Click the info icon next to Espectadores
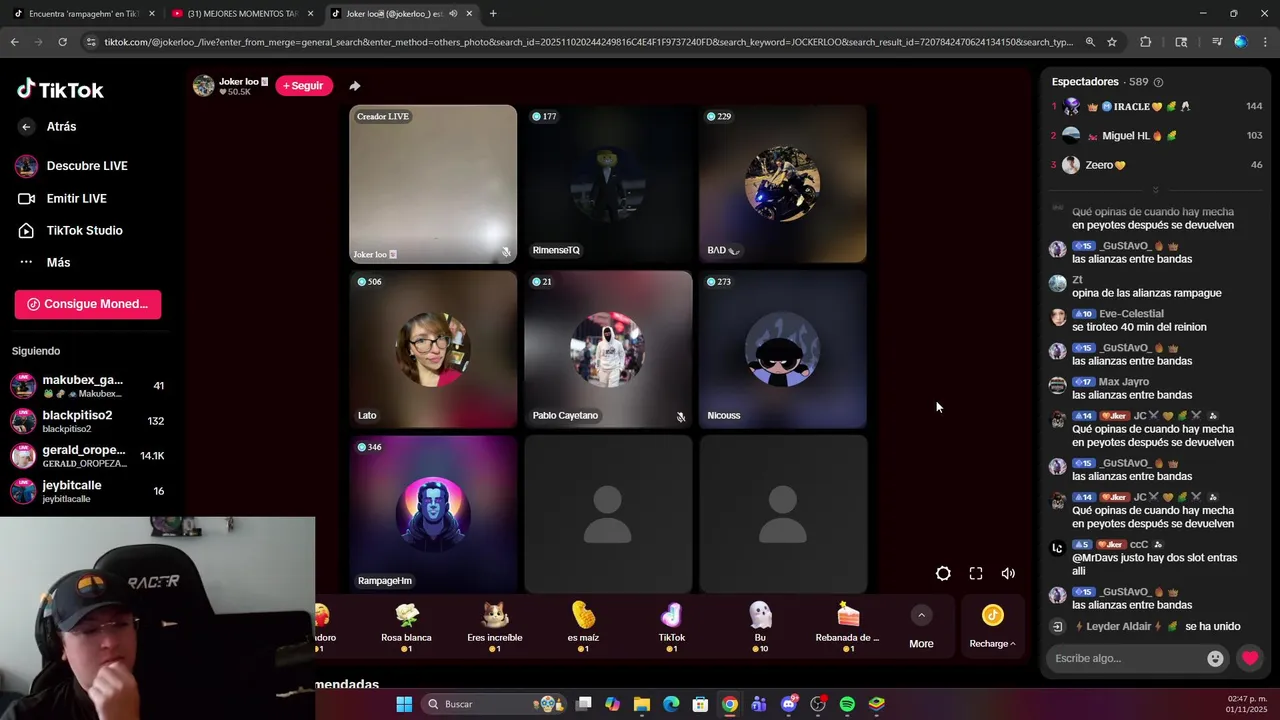This screenshot has width=1280, height=720. (x=1158, y=82)
